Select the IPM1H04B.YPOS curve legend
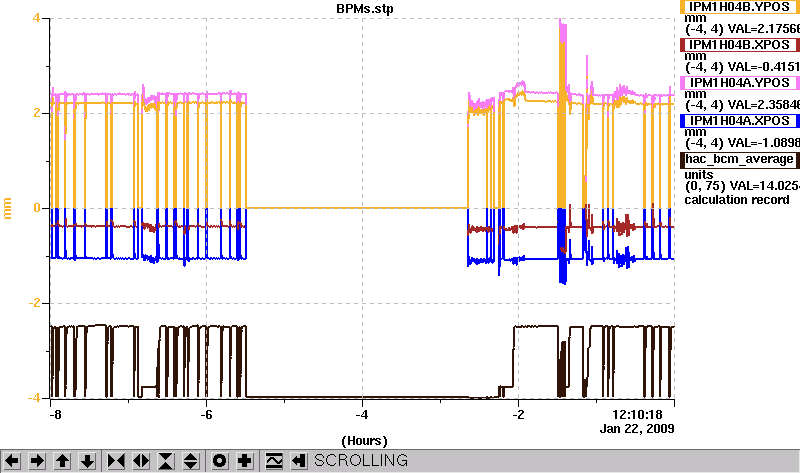The height and width of the screenshot is (473, 800). point(739,7)
